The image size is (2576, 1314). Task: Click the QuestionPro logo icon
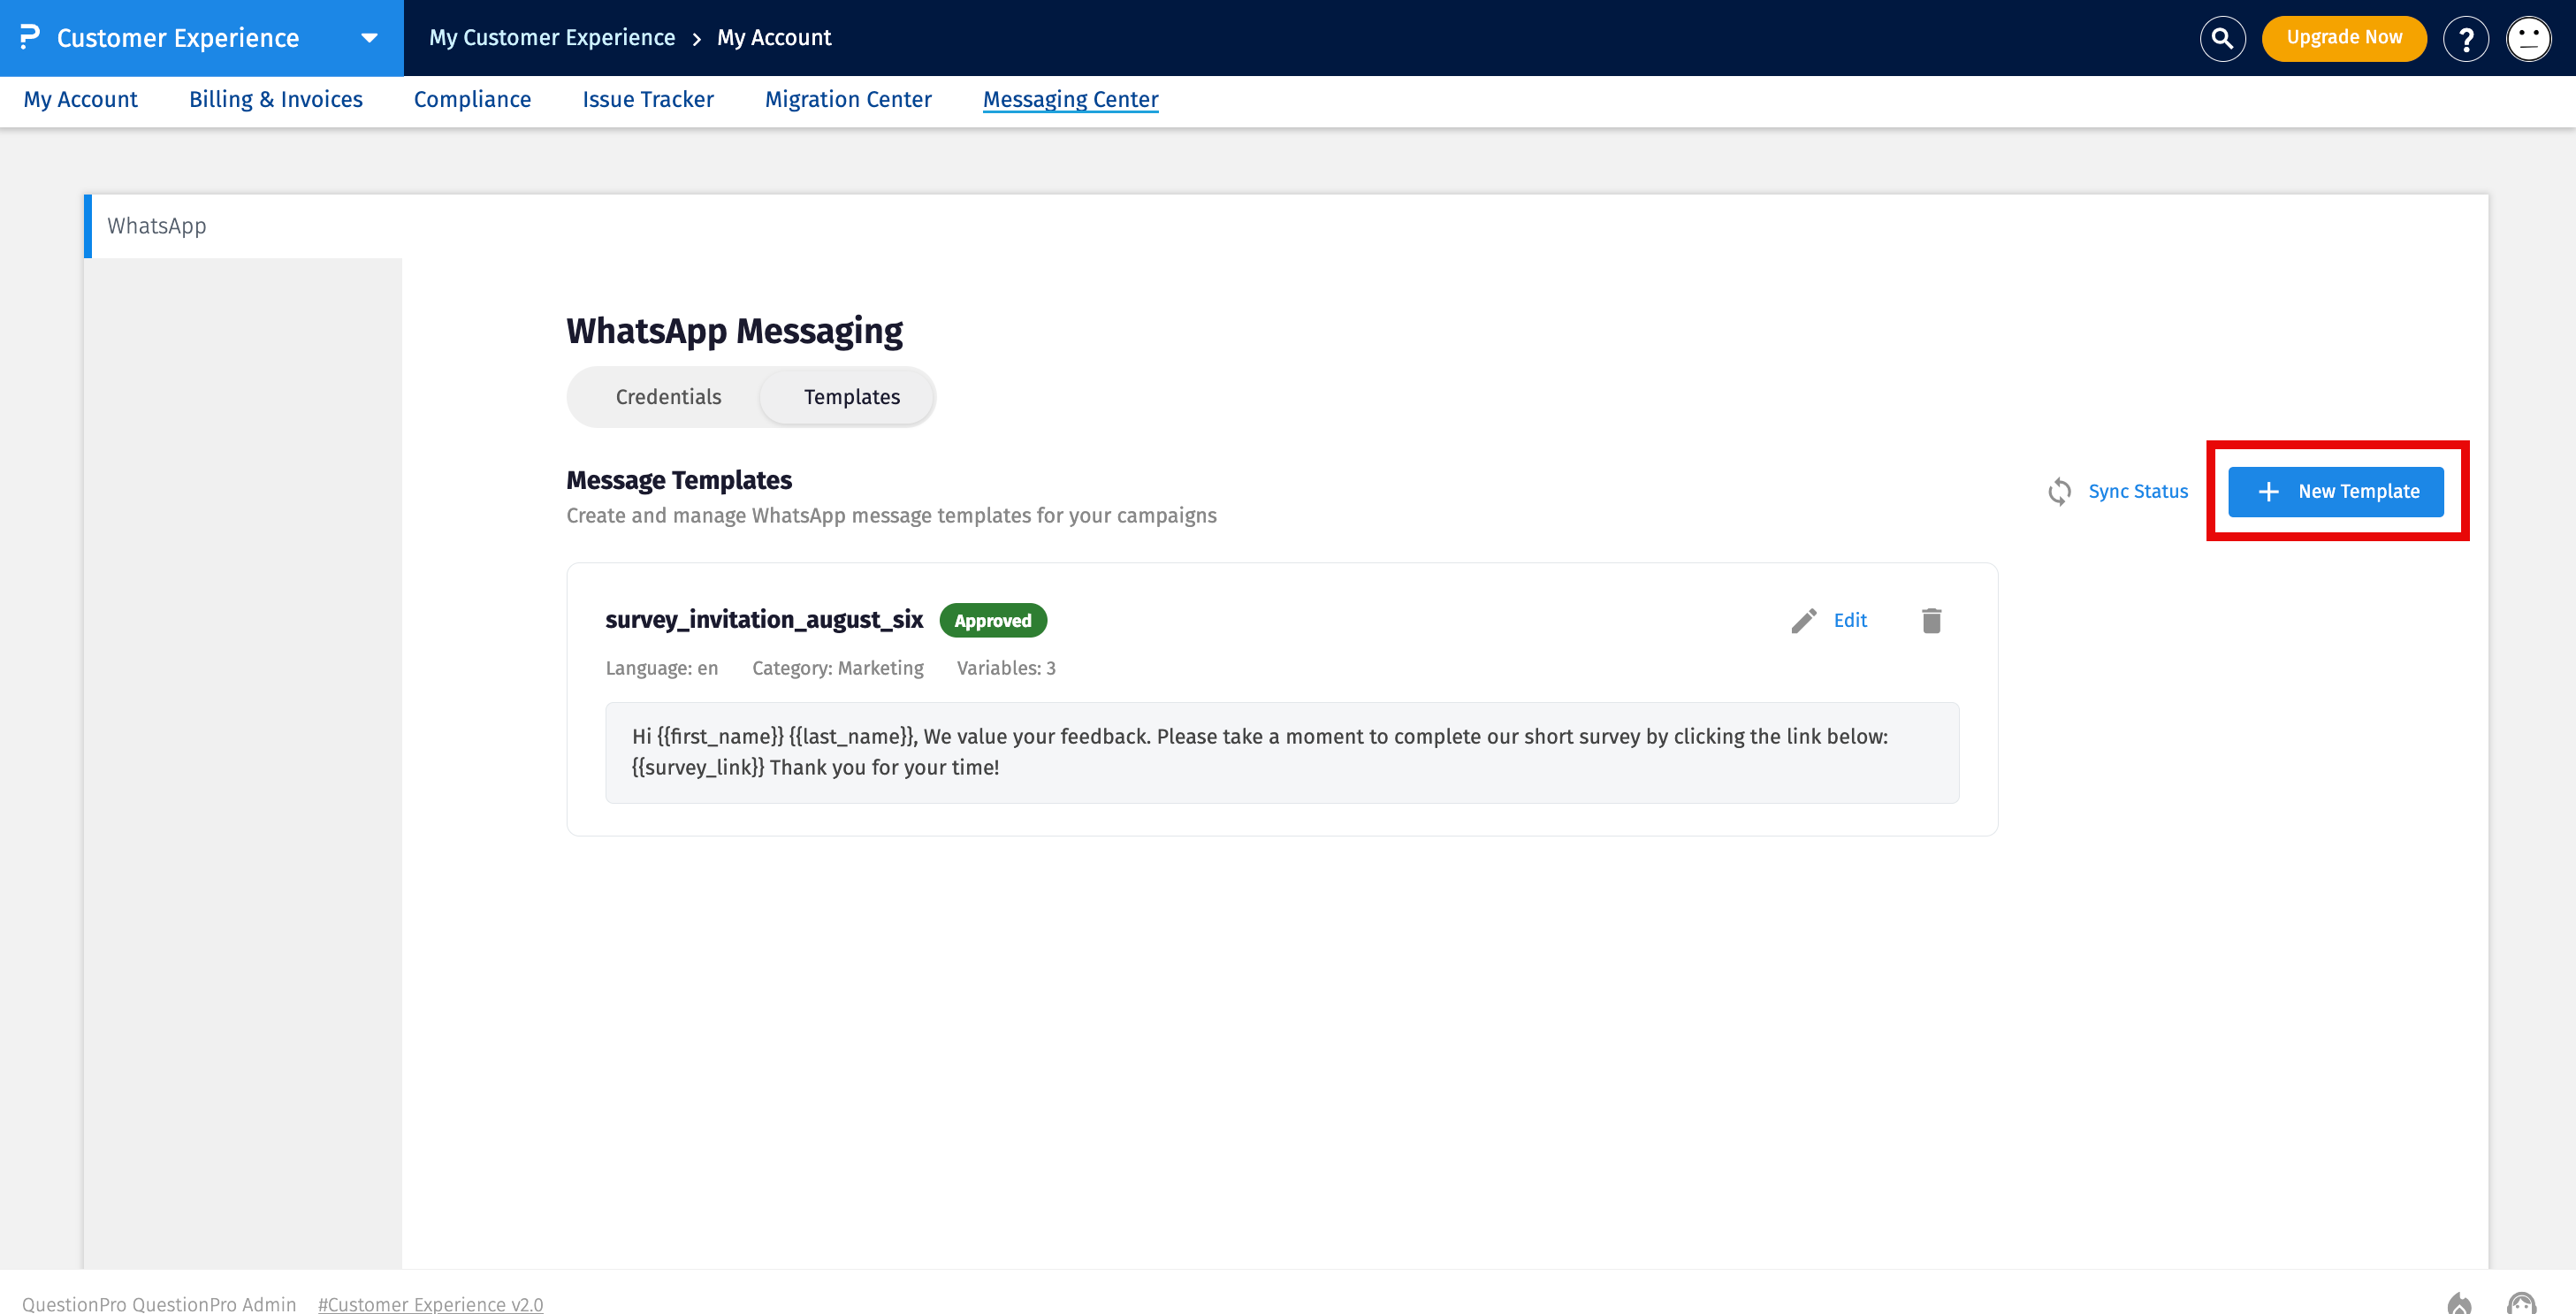(30, 37)
